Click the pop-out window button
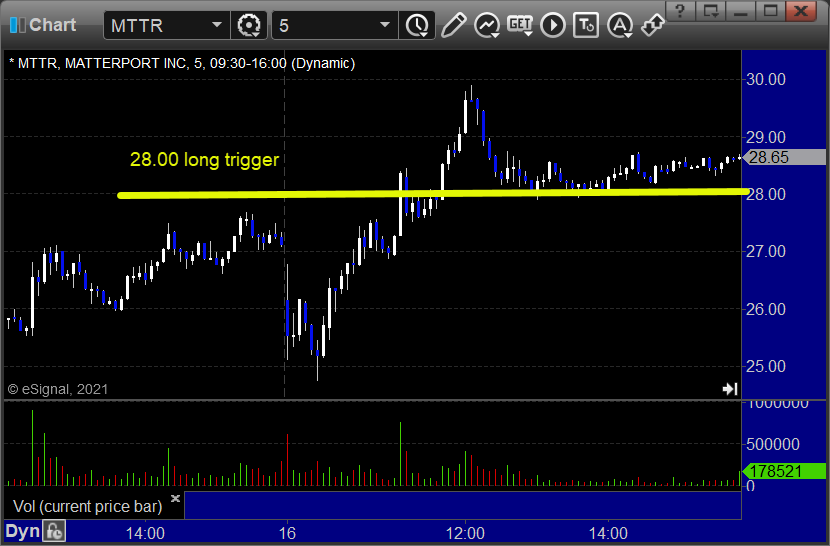The height and width of the screenshot is (546, 830). pos(710,11)
